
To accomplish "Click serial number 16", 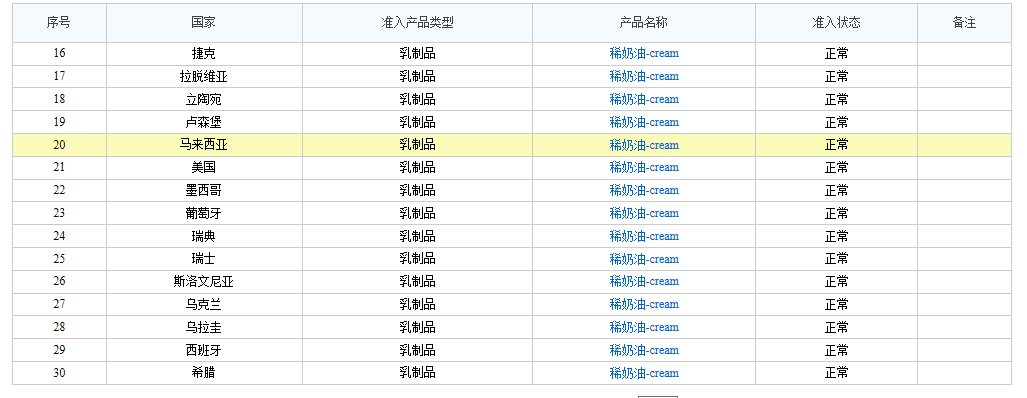I will click(59, 54).
